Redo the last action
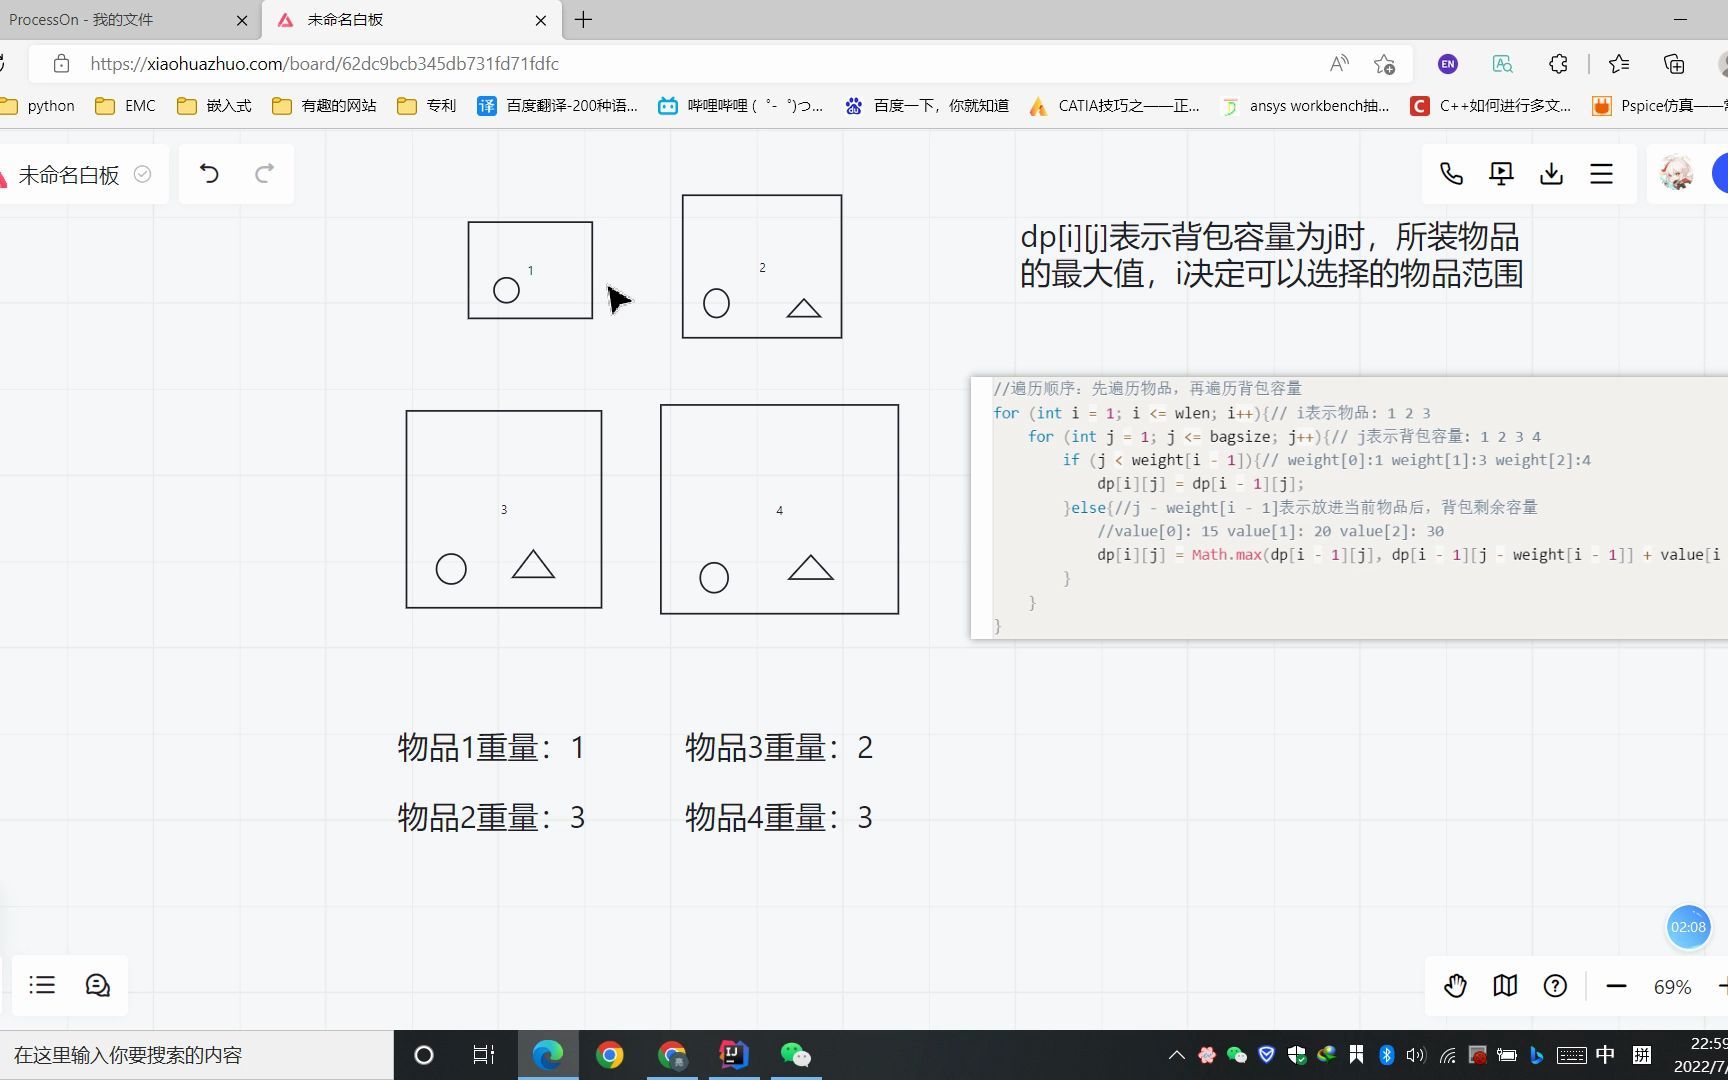Screen dimensions: 1728x1080 tap(264, 173)
